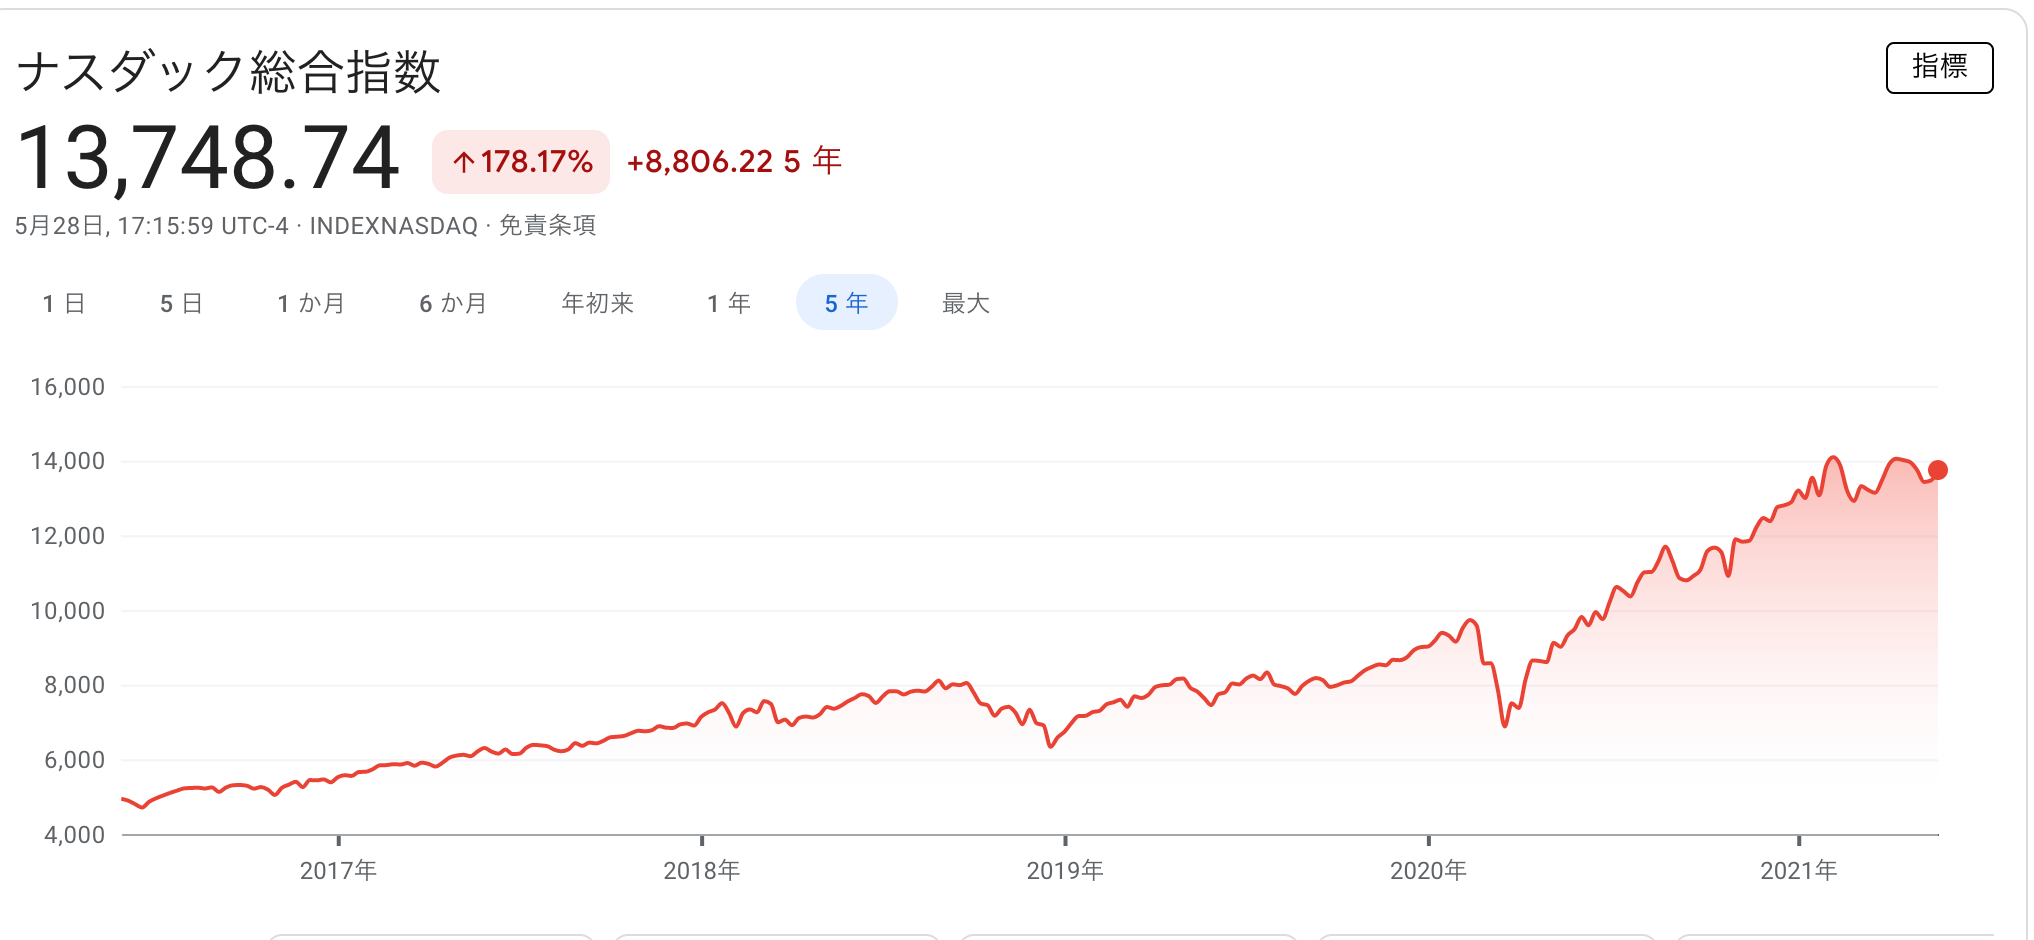The image size is (2034, 940).
Task: Click the 2017年 axis label
Action: [x=338, y=870]
